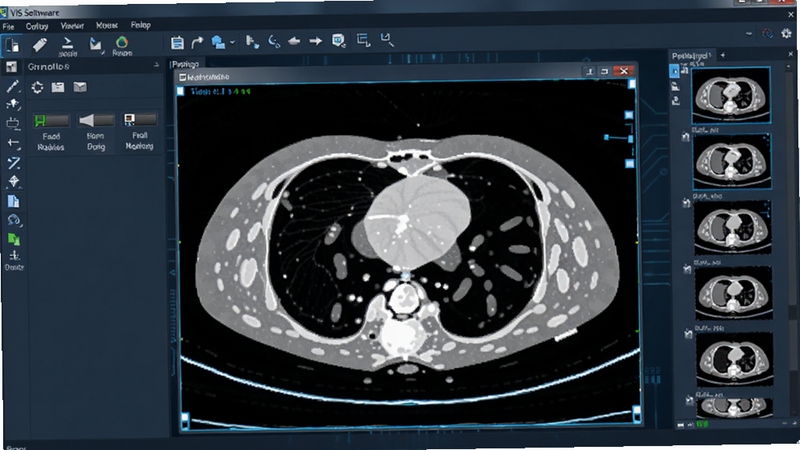Click the third icon in thumbnail panel strip
Viewport: 800px width, 450px height.
(676, 101)
